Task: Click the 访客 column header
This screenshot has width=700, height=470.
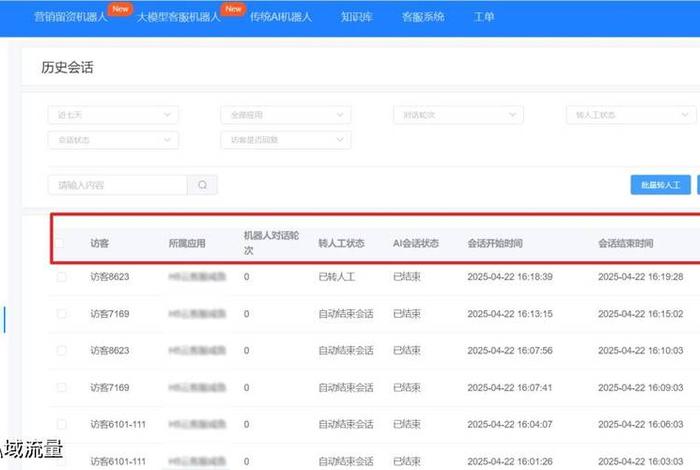Action: point(100,243)
